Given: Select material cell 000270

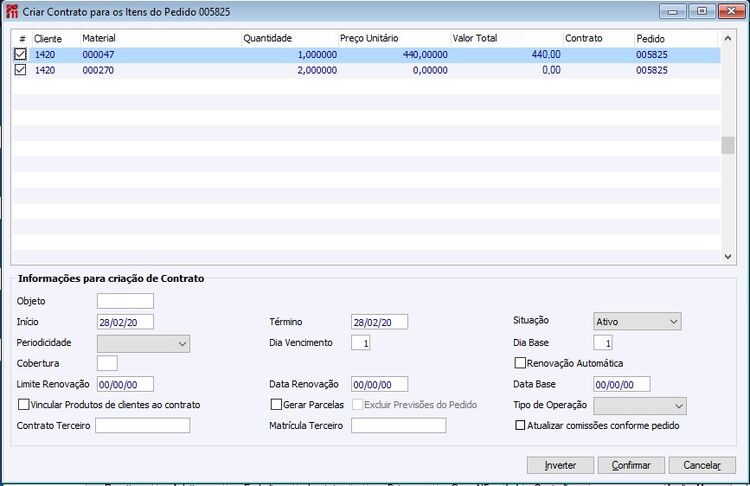Looking at the screenshot, I should 98,70.
